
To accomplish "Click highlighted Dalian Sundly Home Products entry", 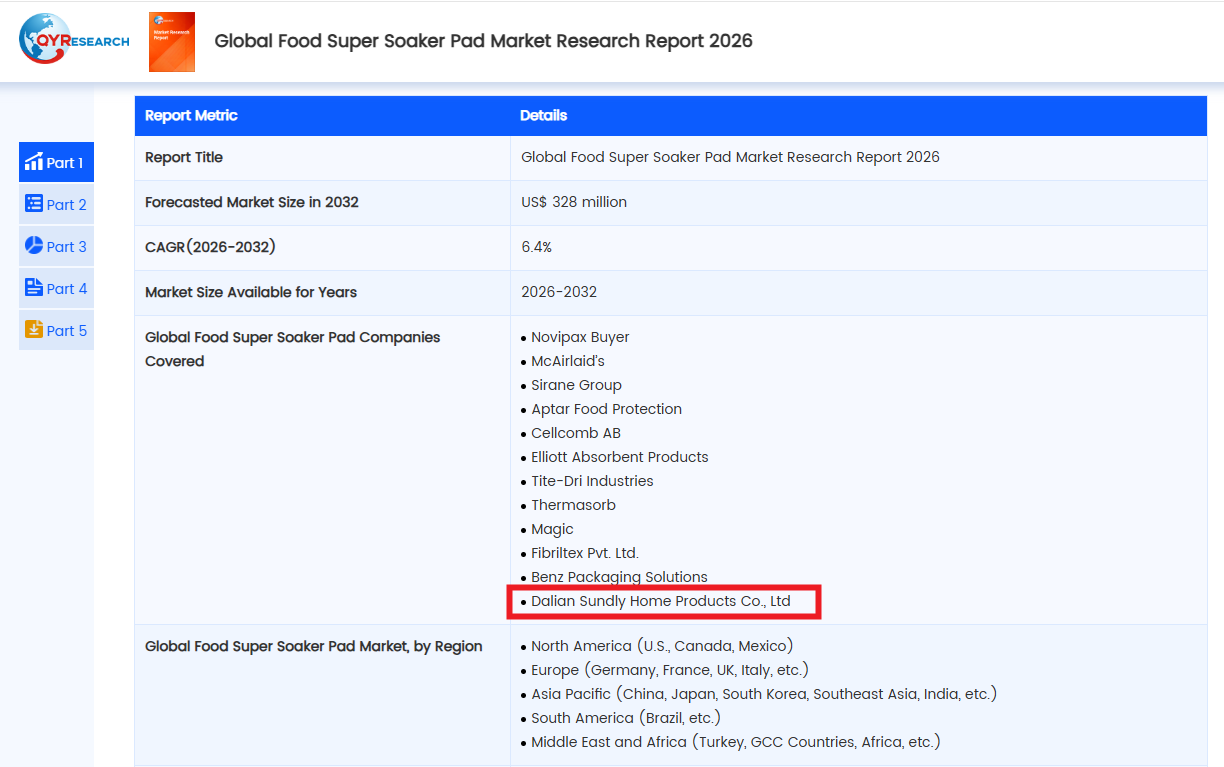I will click(x=660, y=601).
